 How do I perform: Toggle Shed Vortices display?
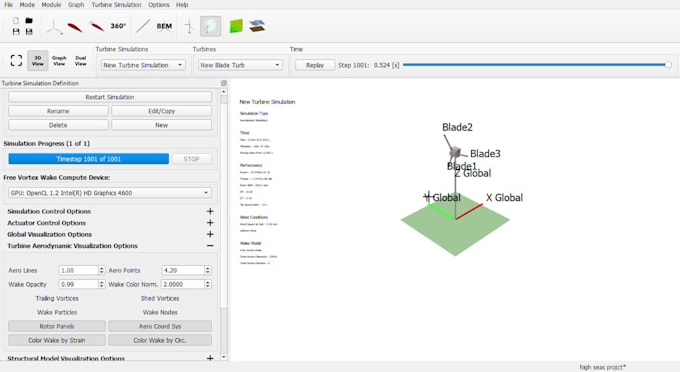(x=160, y=298)
